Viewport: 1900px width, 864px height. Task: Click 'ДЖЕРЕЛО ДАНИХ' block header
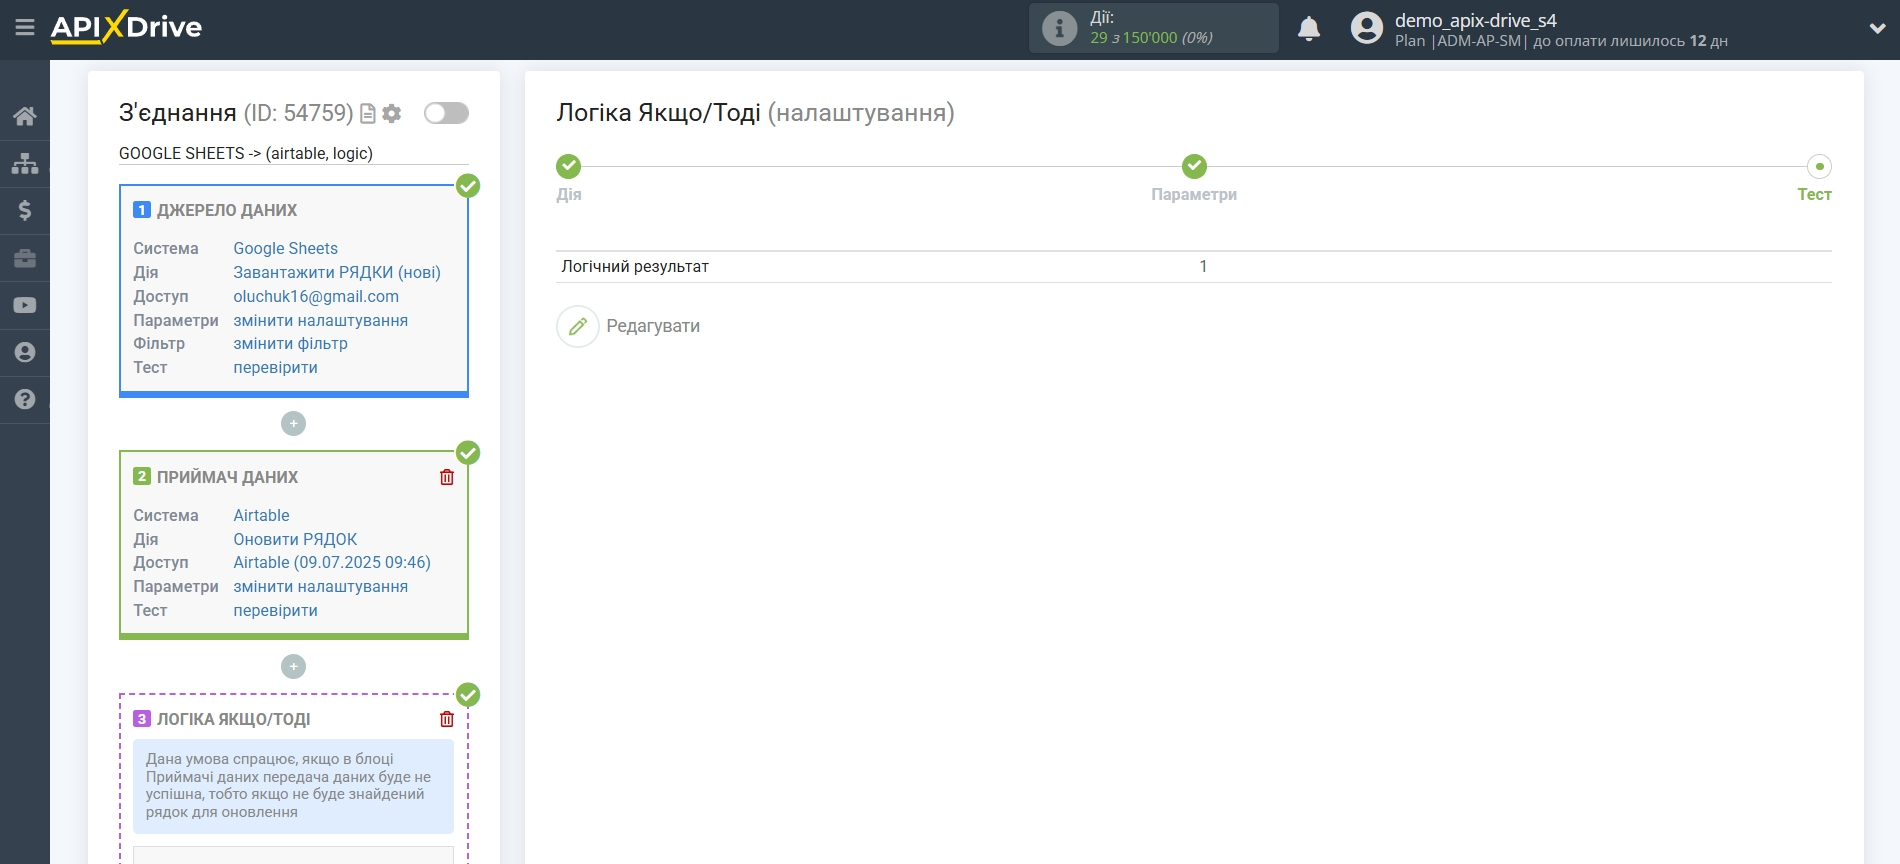click(227, 210)
